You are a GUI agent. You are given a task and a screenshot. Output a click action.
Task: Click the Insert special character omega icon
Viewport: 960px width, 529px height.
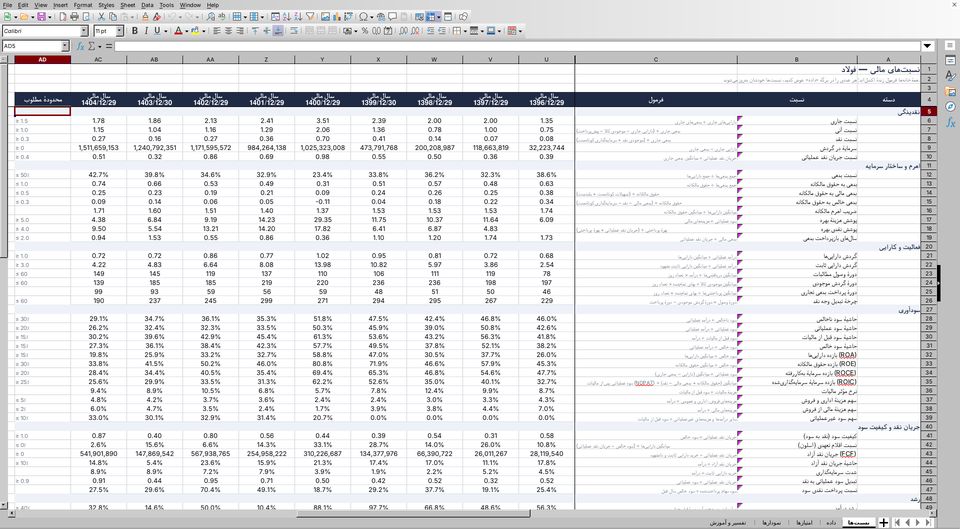[x=363, y=17]
